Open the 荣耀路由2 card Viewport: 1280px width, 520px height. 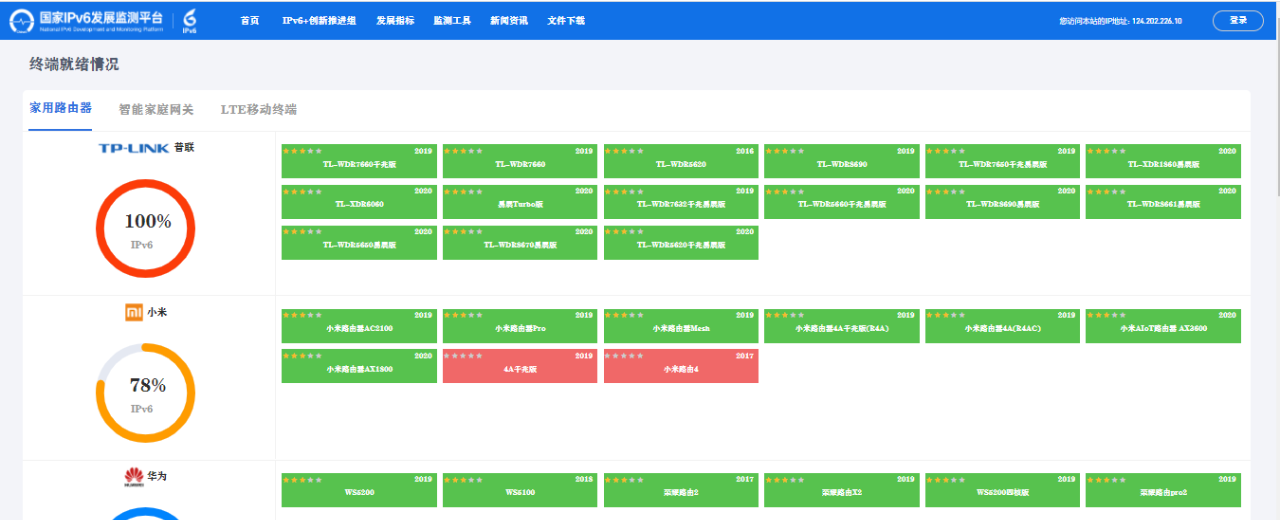[681, 490]
